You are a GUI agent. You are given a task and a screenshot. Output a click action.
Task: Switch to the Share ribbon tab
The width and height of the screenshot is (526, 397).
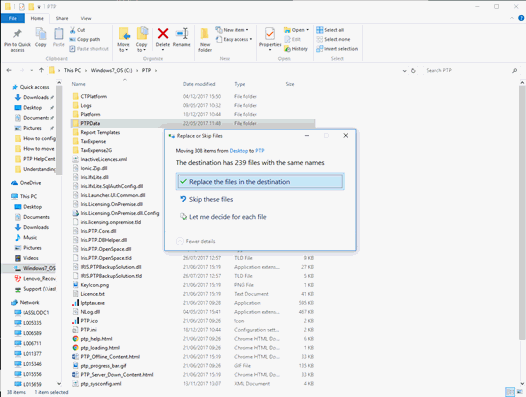click(x=62, y=18)
